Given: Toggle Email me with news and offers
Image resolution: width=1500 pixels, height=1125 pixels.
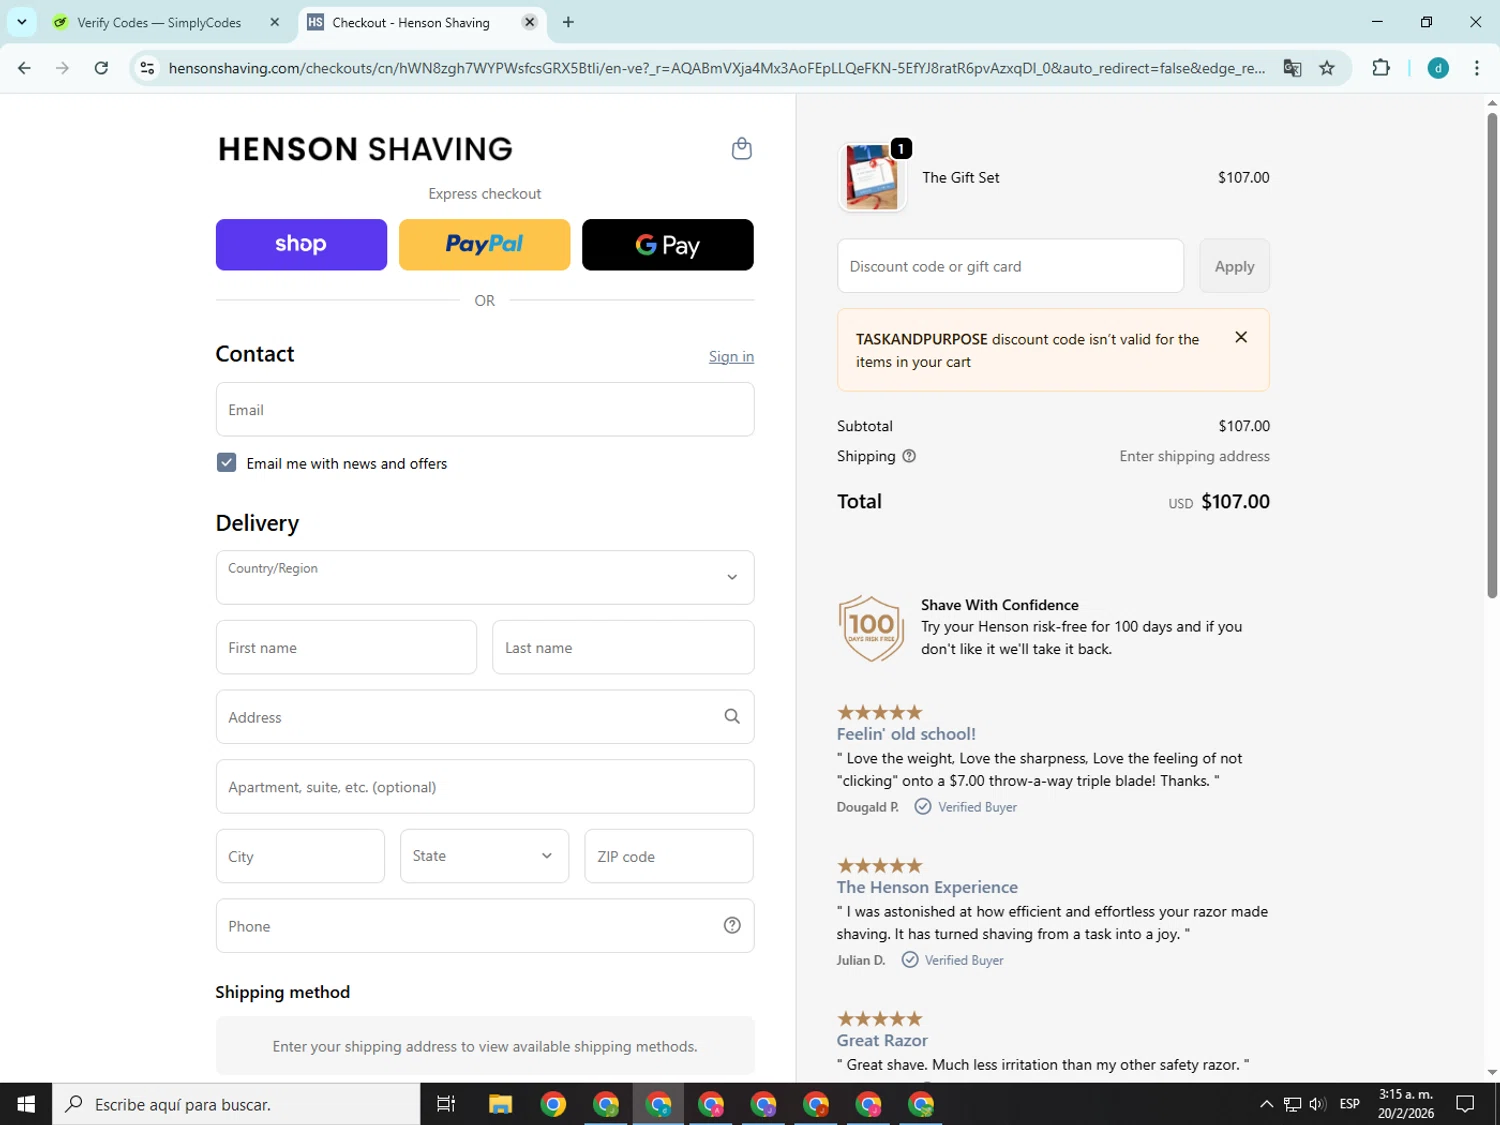Looking at the screenshot, I should point(226,462).
